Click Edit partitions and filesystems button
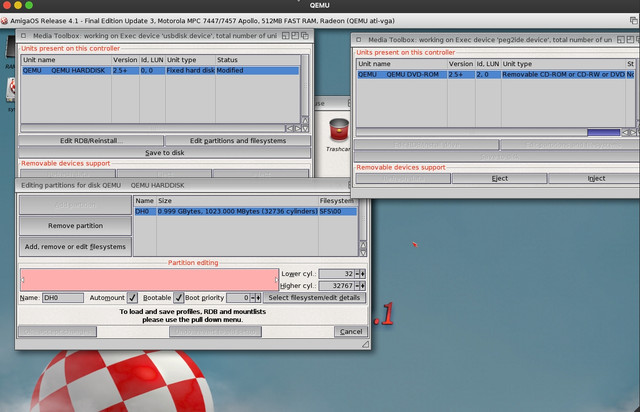Screen dimensions: 640x412 tap(238, 140)
